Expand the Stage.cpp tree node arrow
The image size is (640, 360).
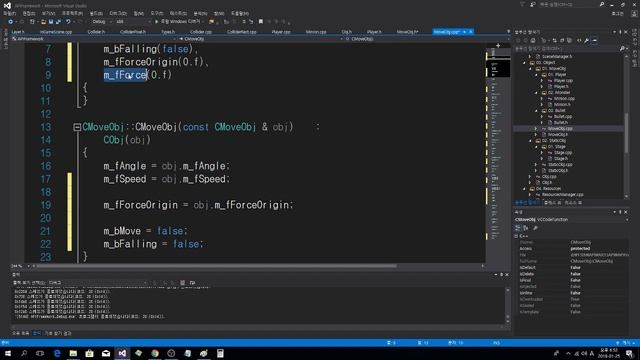coord(542,153)
